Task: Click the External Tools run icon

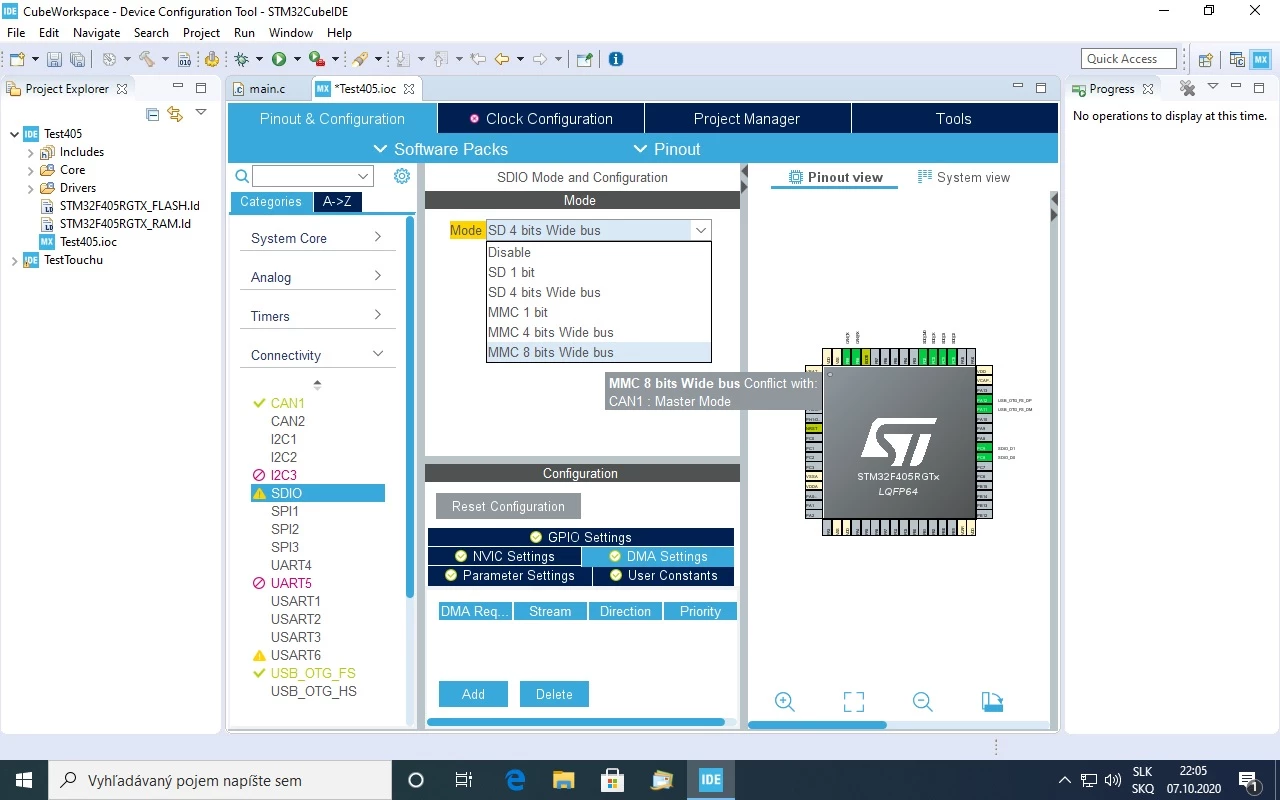Action: [x=315, y=59]
